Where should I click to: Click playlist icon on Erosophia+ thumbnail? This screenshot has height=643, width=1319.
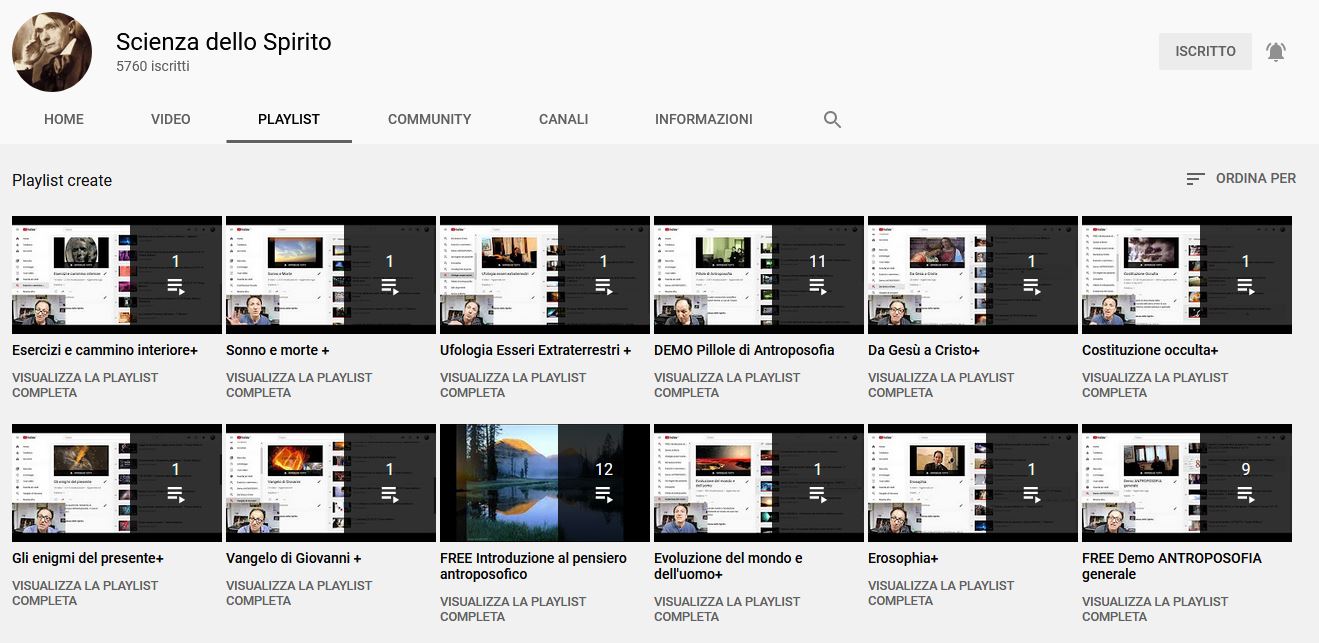click(1032, 494)
